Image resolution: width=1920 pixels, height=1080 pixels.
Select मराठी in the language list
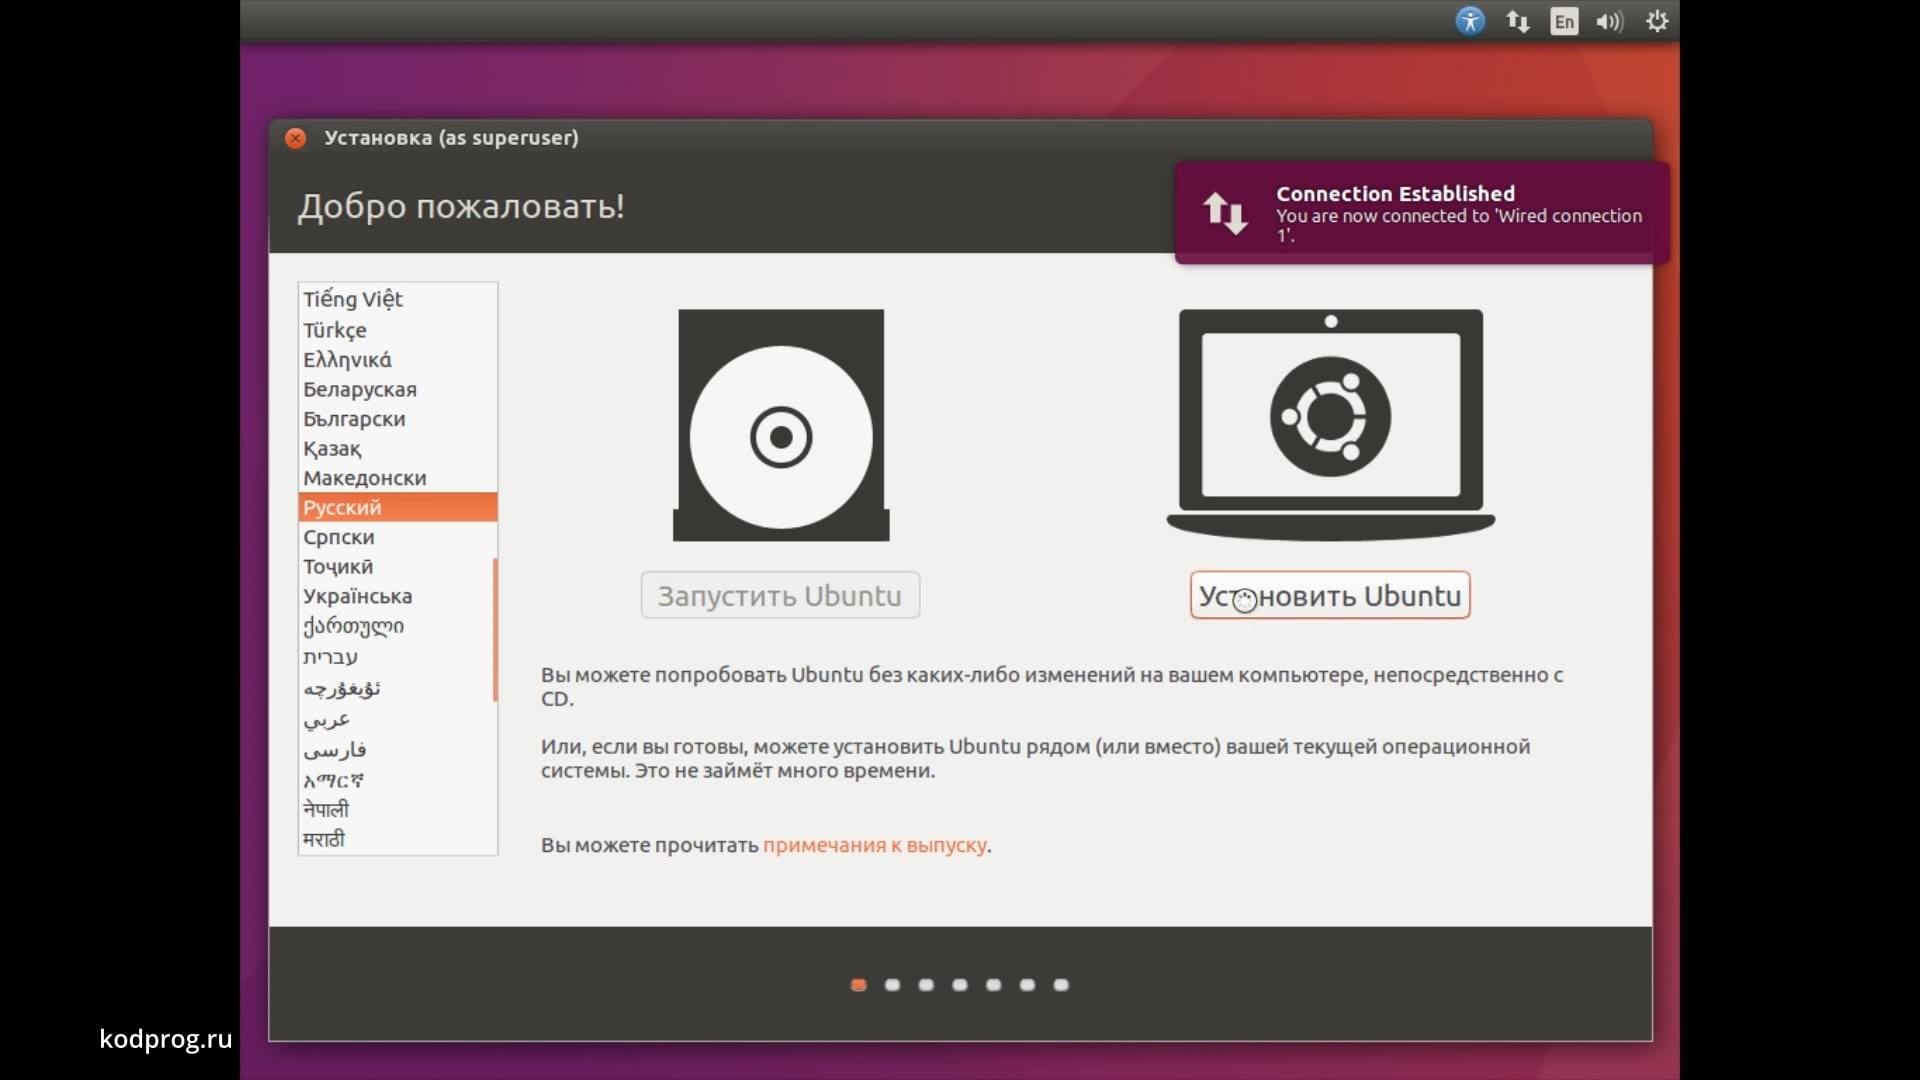398,839
